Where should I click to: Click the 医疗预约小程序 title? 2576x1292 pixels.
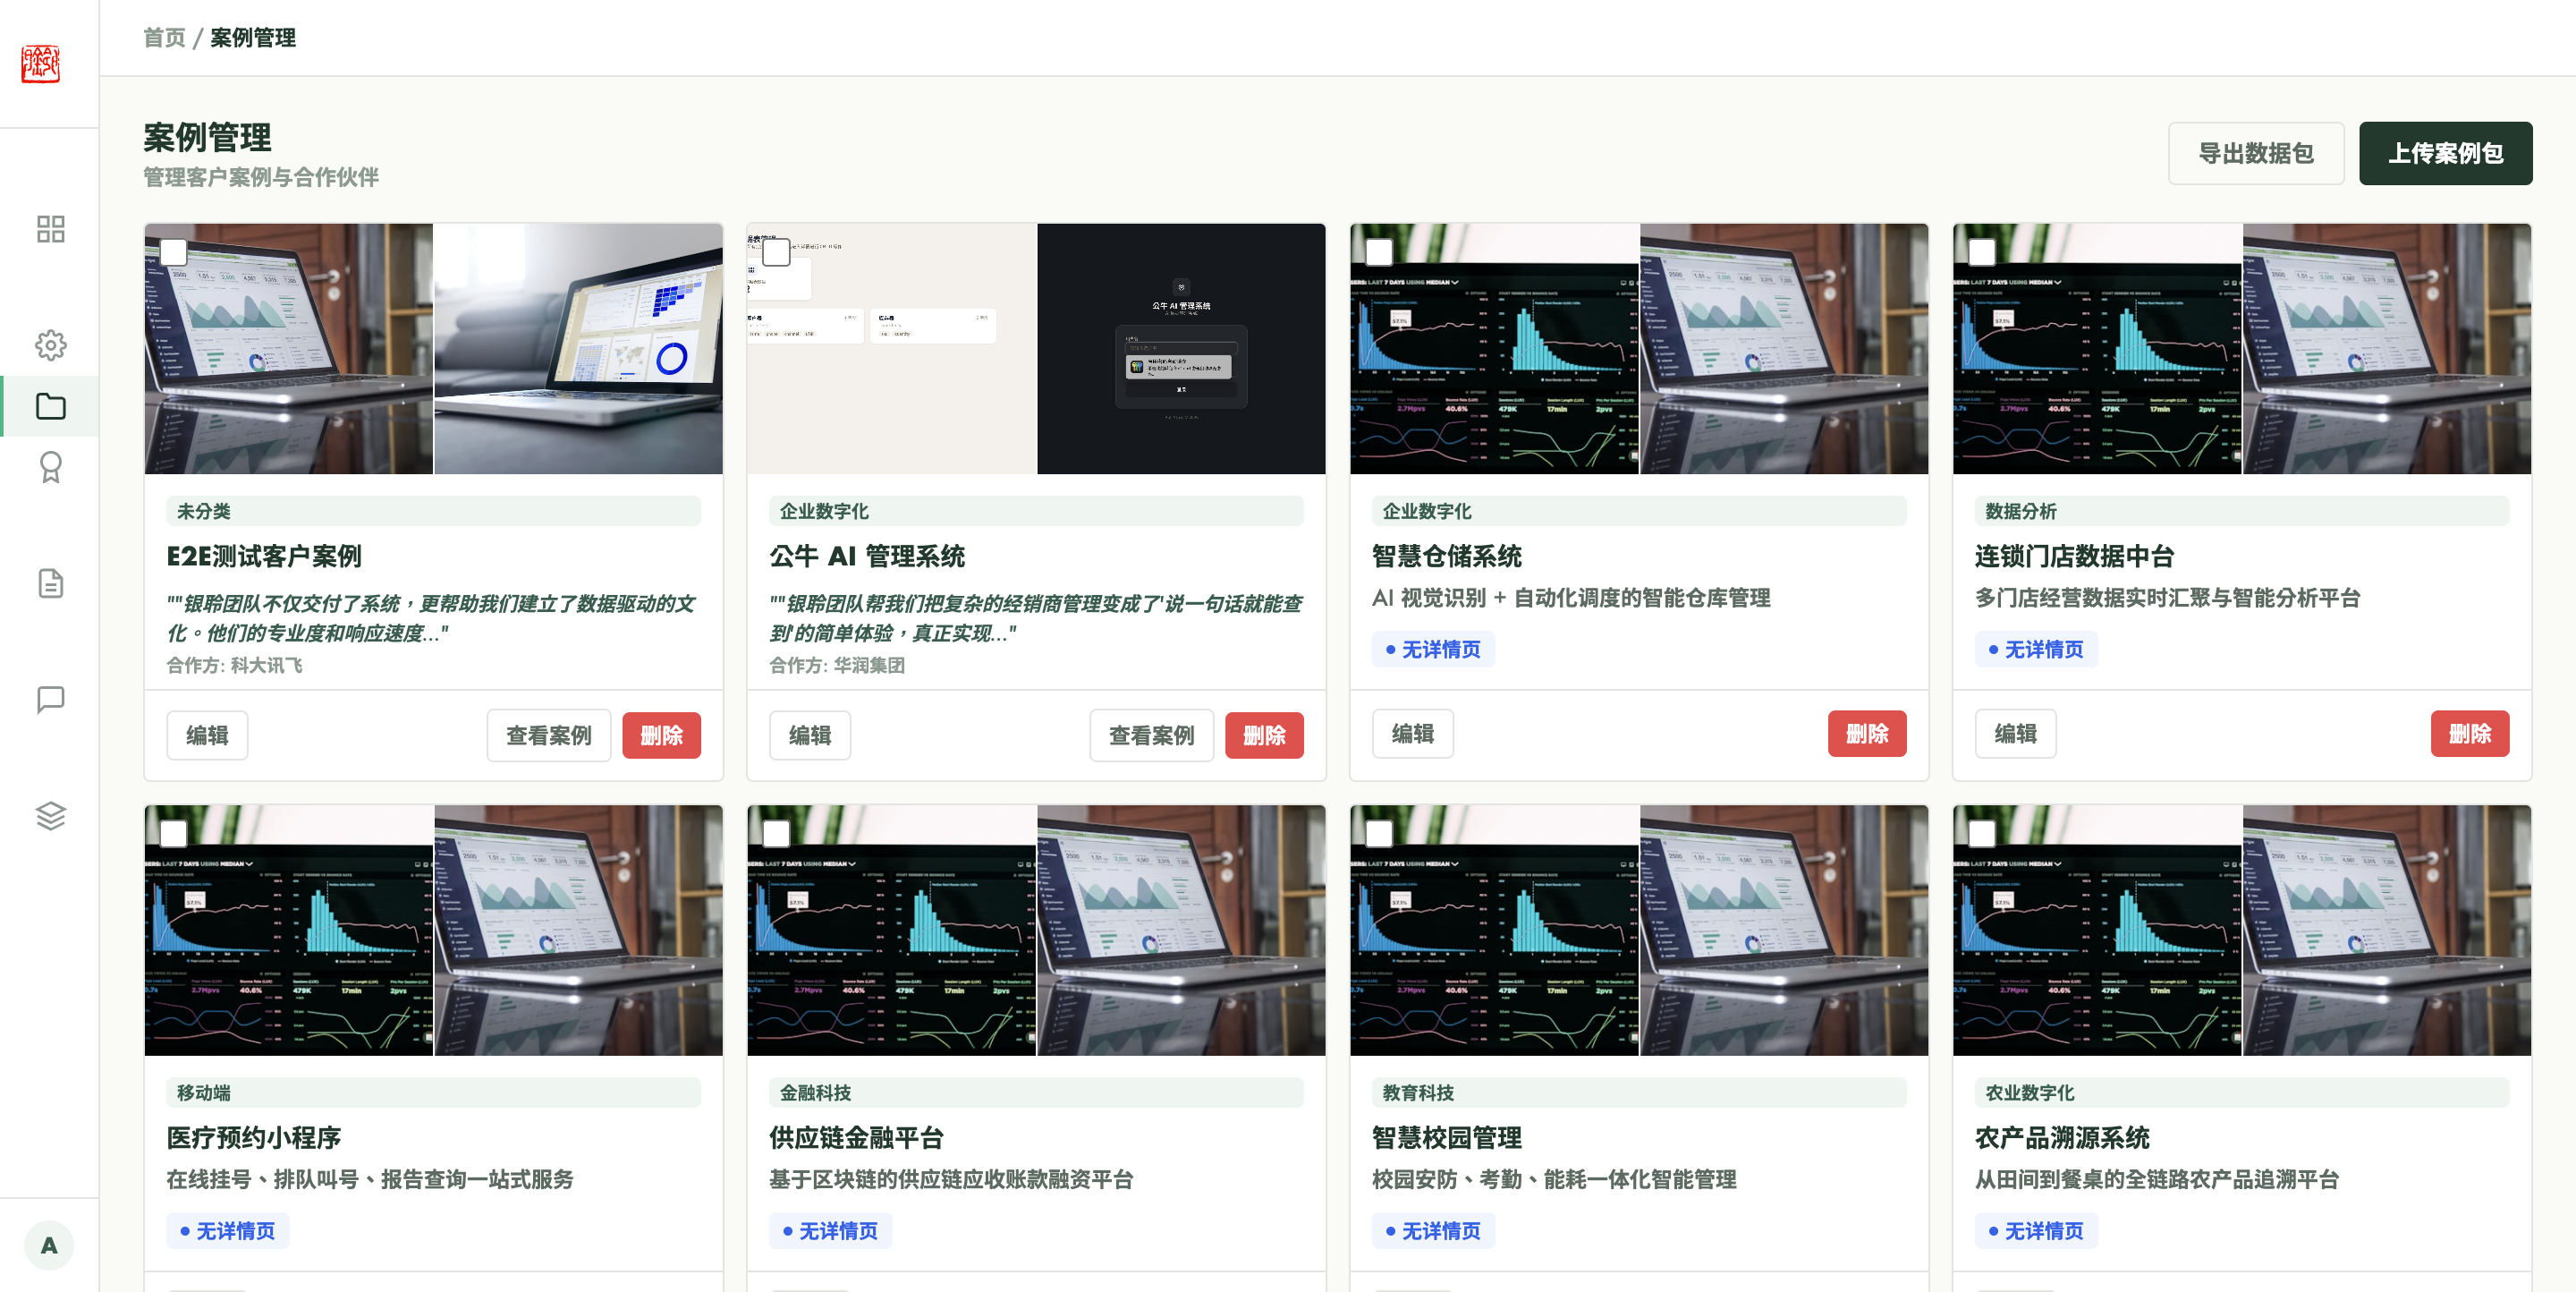254,1138
